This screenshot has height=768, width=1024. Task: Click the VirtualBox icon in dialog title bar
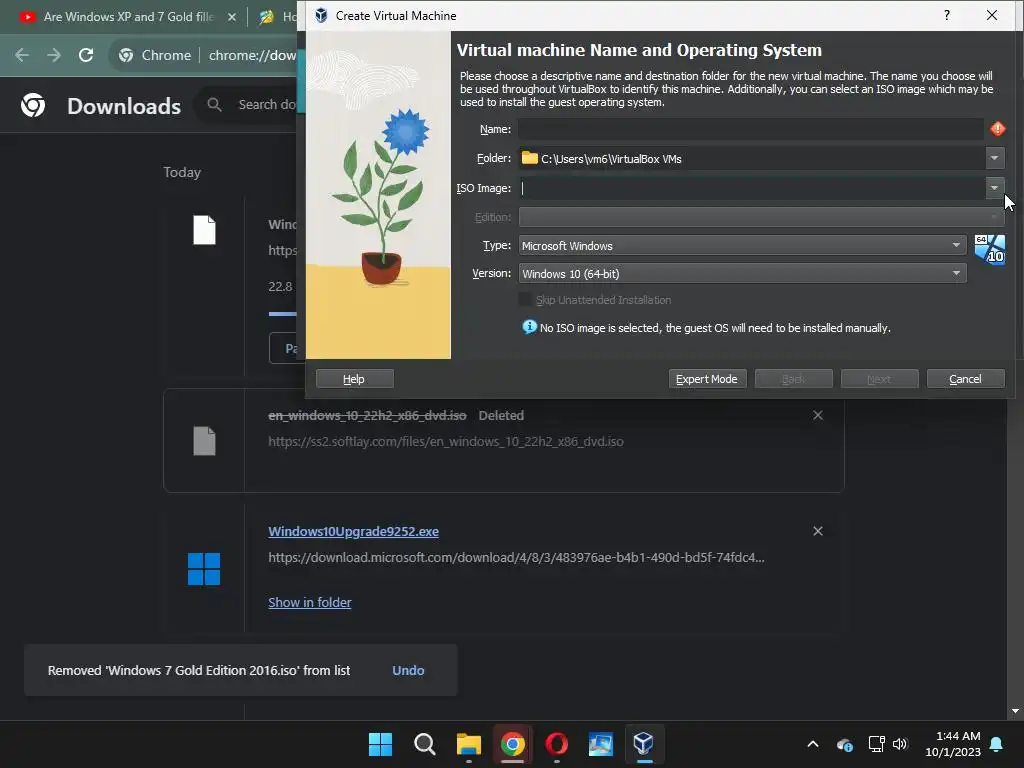click(321, 15)
